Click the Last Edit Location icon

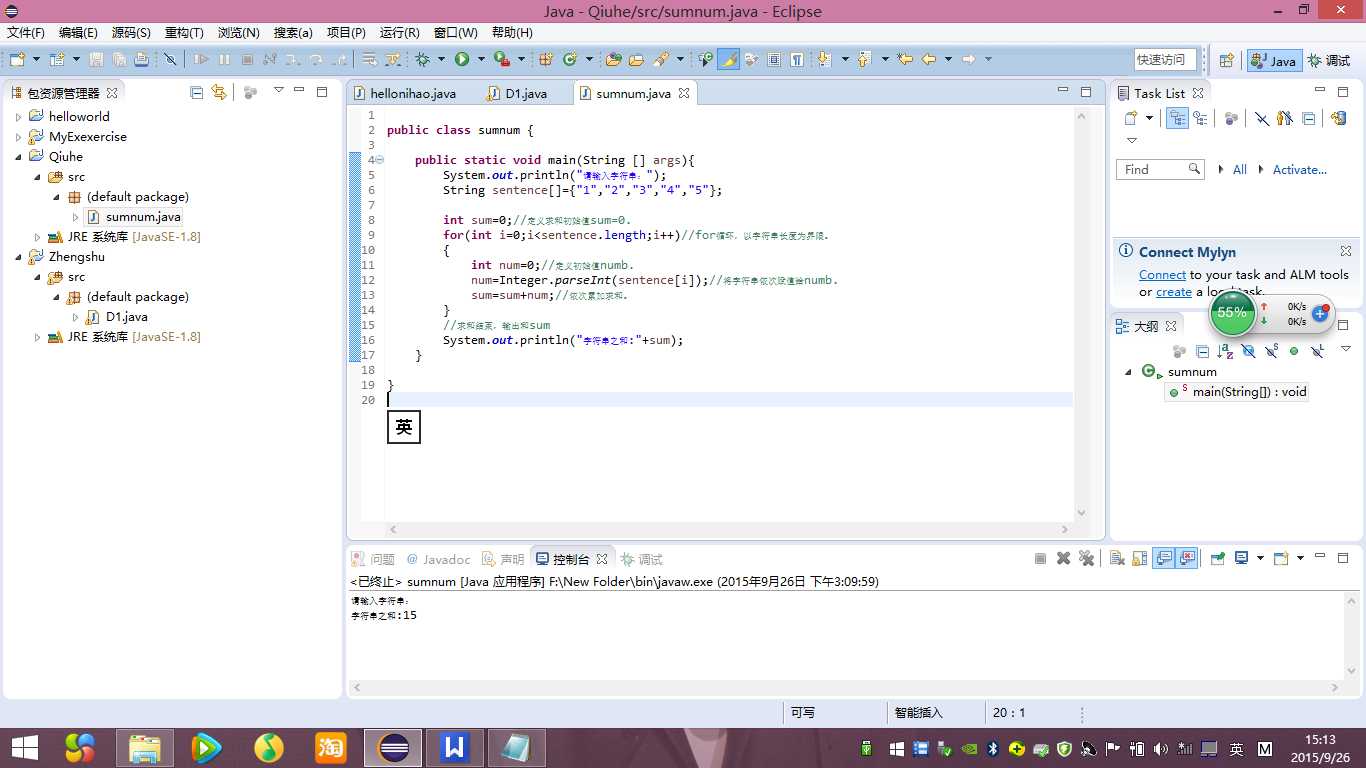905,60
